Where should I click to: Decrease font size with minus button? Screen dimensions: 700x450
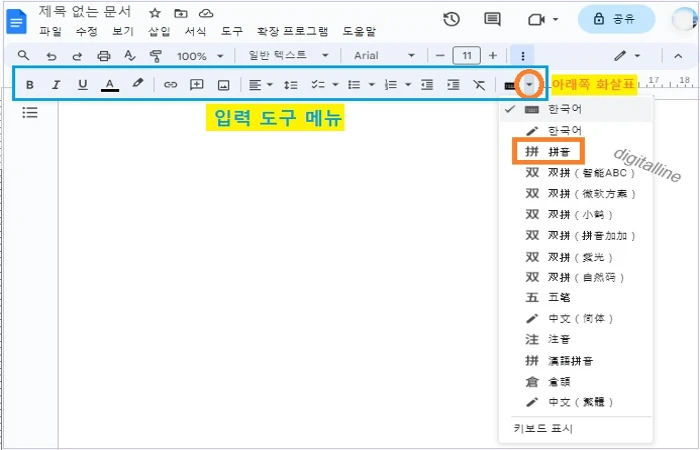tap(440, 56)
